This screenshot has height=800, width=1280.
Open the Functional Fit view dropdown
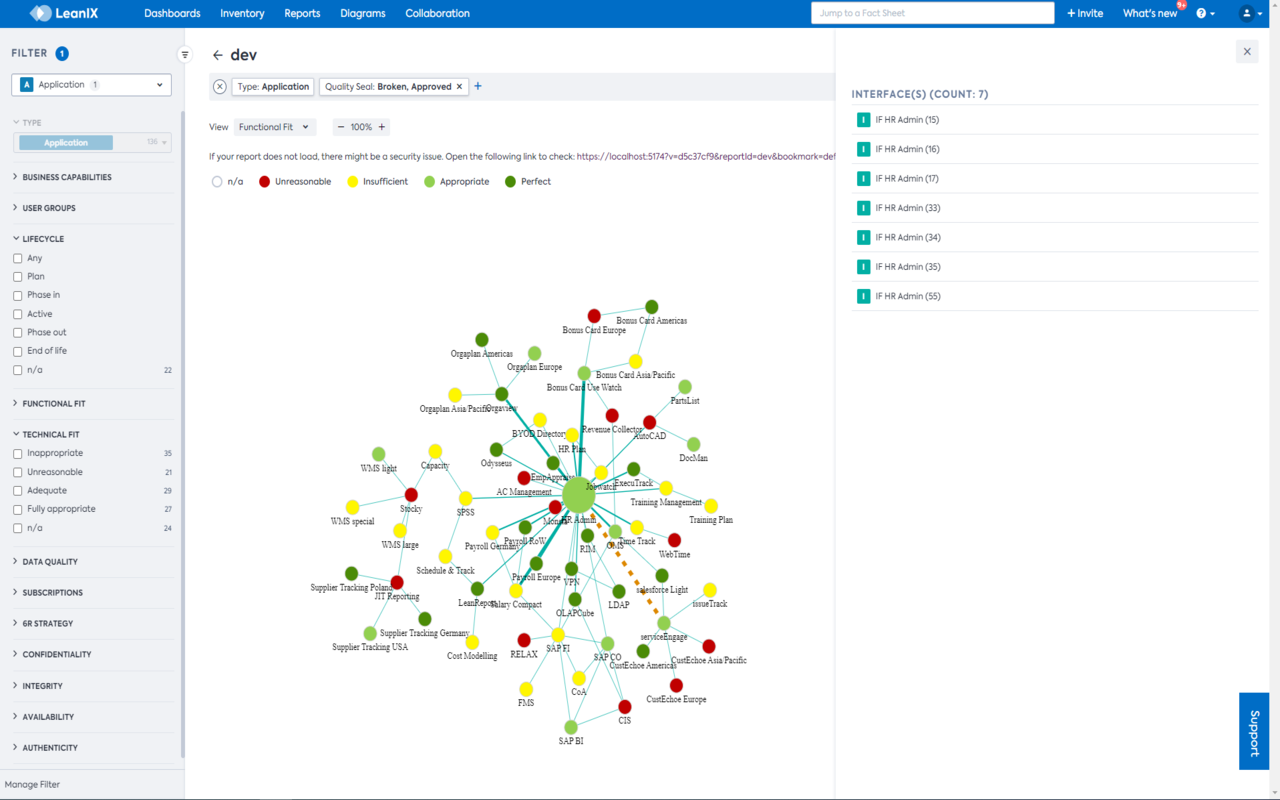(275, 127)
